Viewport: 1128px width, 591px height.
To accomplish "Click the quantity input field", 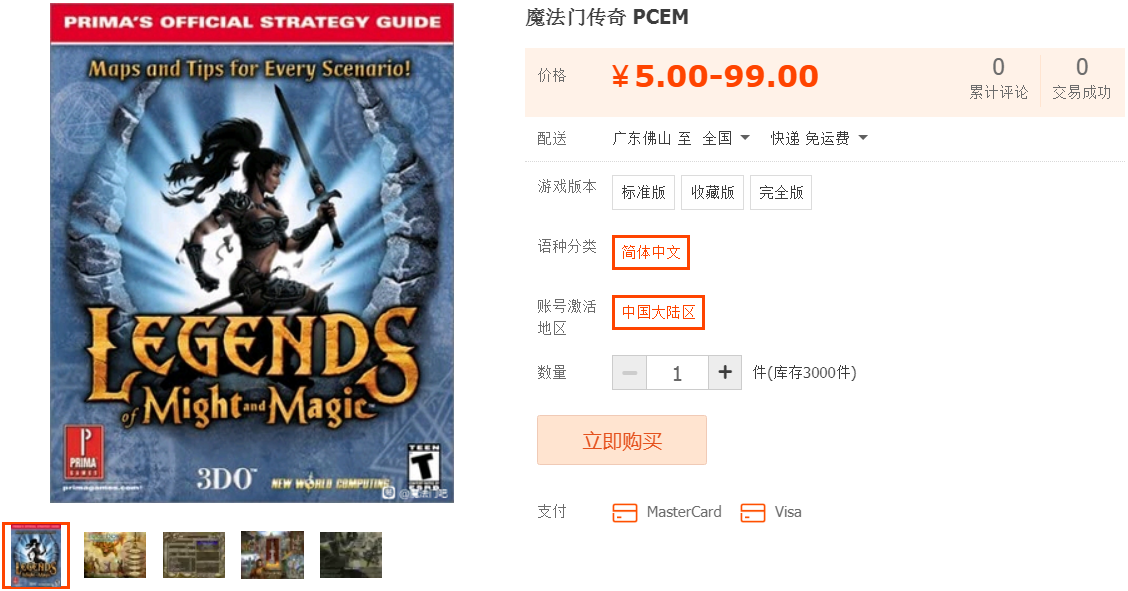I will coord(678,372).
